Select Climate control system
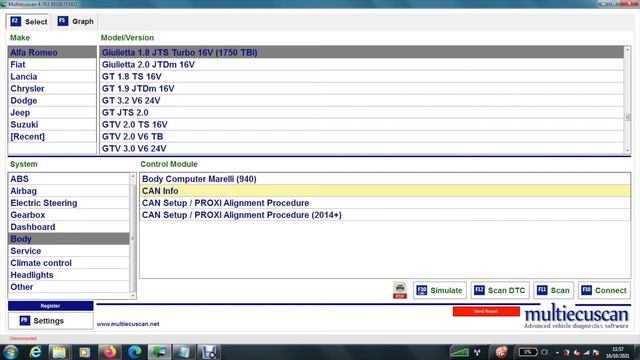 (x=69, y=263)
